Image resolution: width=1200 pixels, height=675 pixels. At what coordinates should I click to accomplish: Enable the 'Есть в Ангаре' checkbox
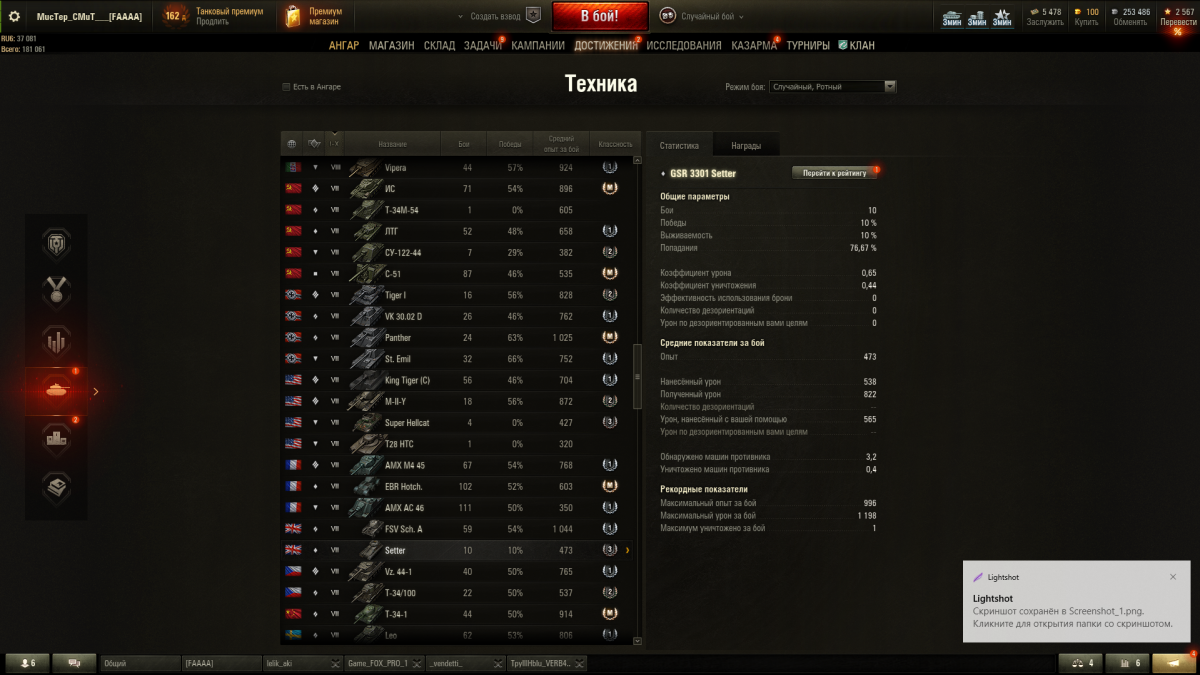[287, 87]
